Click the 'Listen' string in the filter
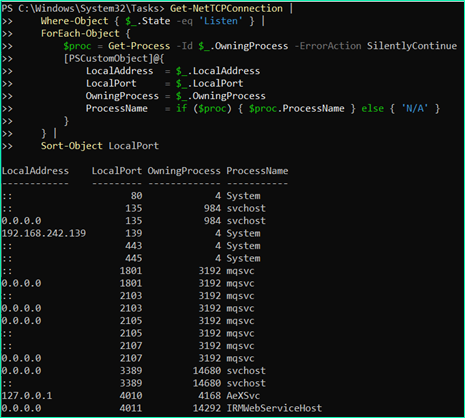This screenshot has width=465, height=418. (221, 21)
